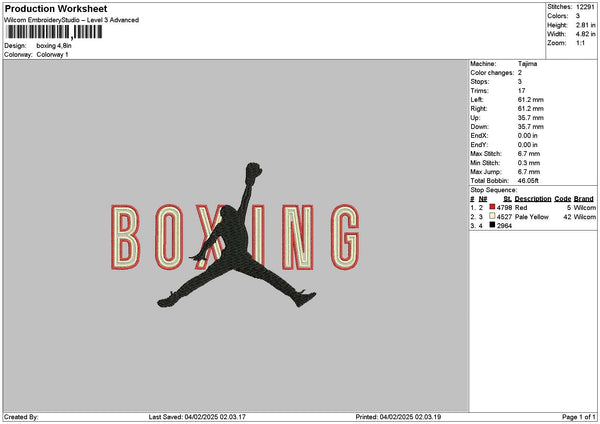Click the Last Saved timestamp
Viewport: 600px width, 424px height.
click(x=197, y=417)
